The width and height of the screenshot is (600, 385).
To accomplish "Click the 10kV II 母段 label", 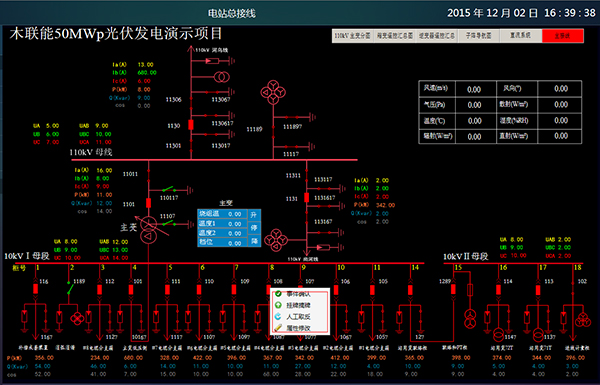I will (x=466, y=256).
